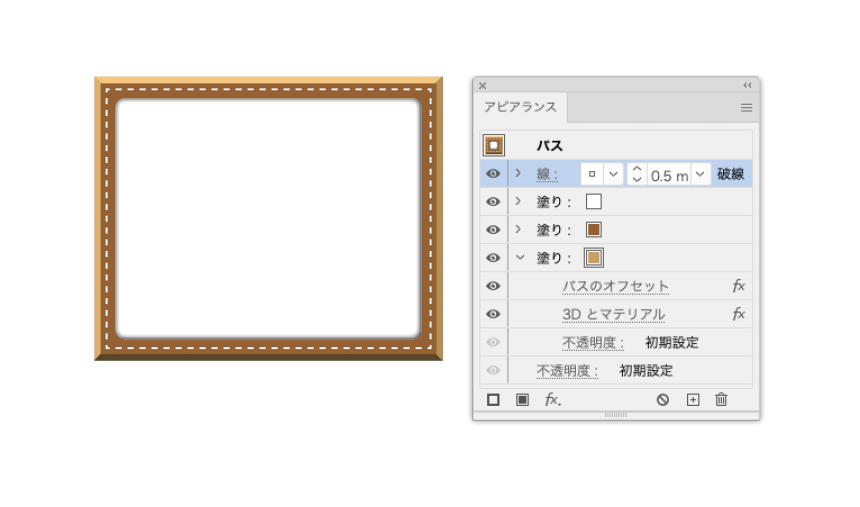Click the Clear Appearance icon
Image resolution: width=860 pixels, height=507 pixels.
point(662,400)
